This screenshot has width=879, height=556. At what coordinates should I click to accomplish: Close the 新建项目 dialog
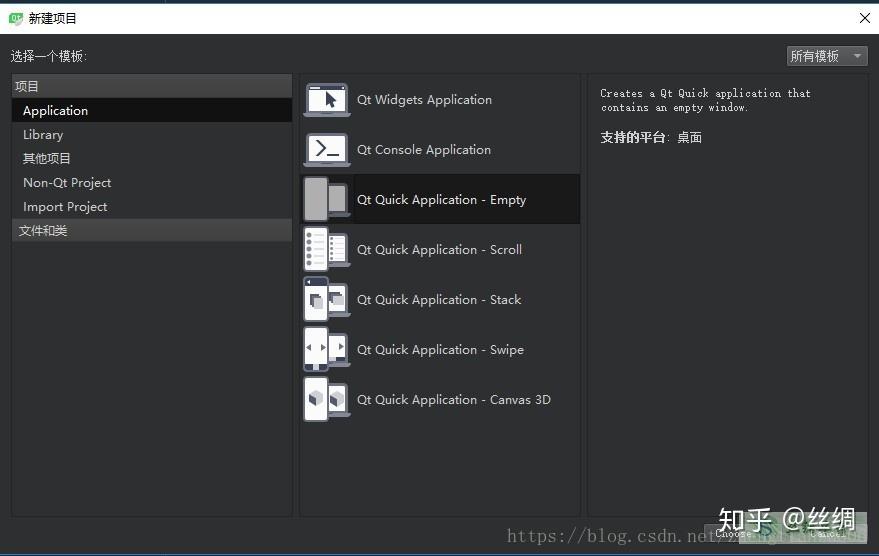click(864, 18)
